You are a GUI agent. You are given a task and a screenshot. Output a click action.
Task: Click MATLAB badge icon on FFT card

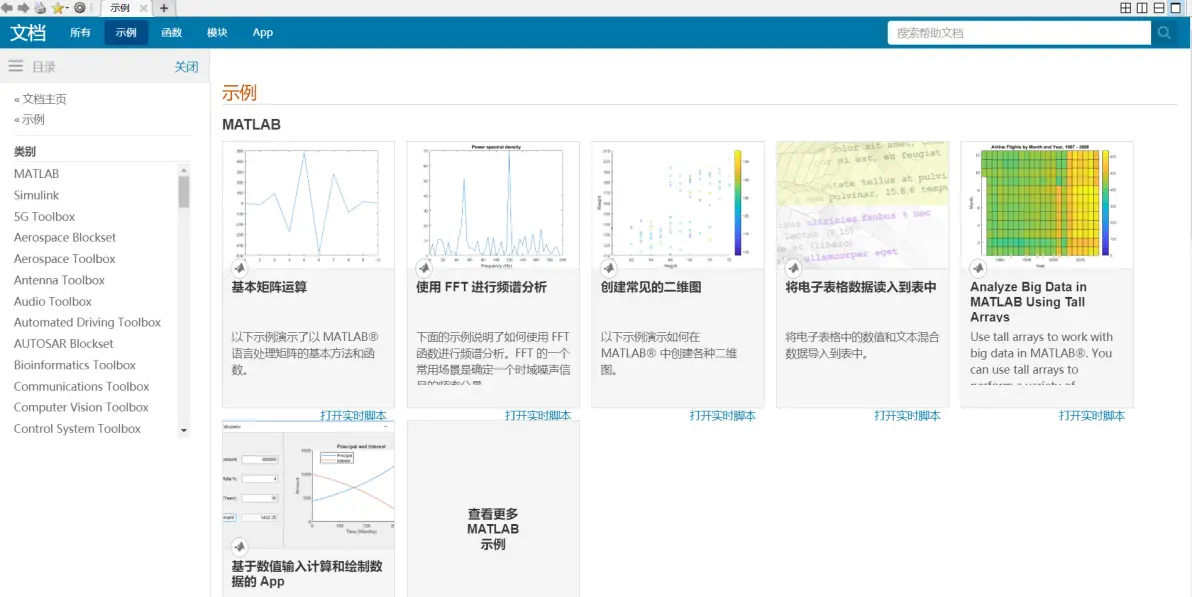coord(424,268)
